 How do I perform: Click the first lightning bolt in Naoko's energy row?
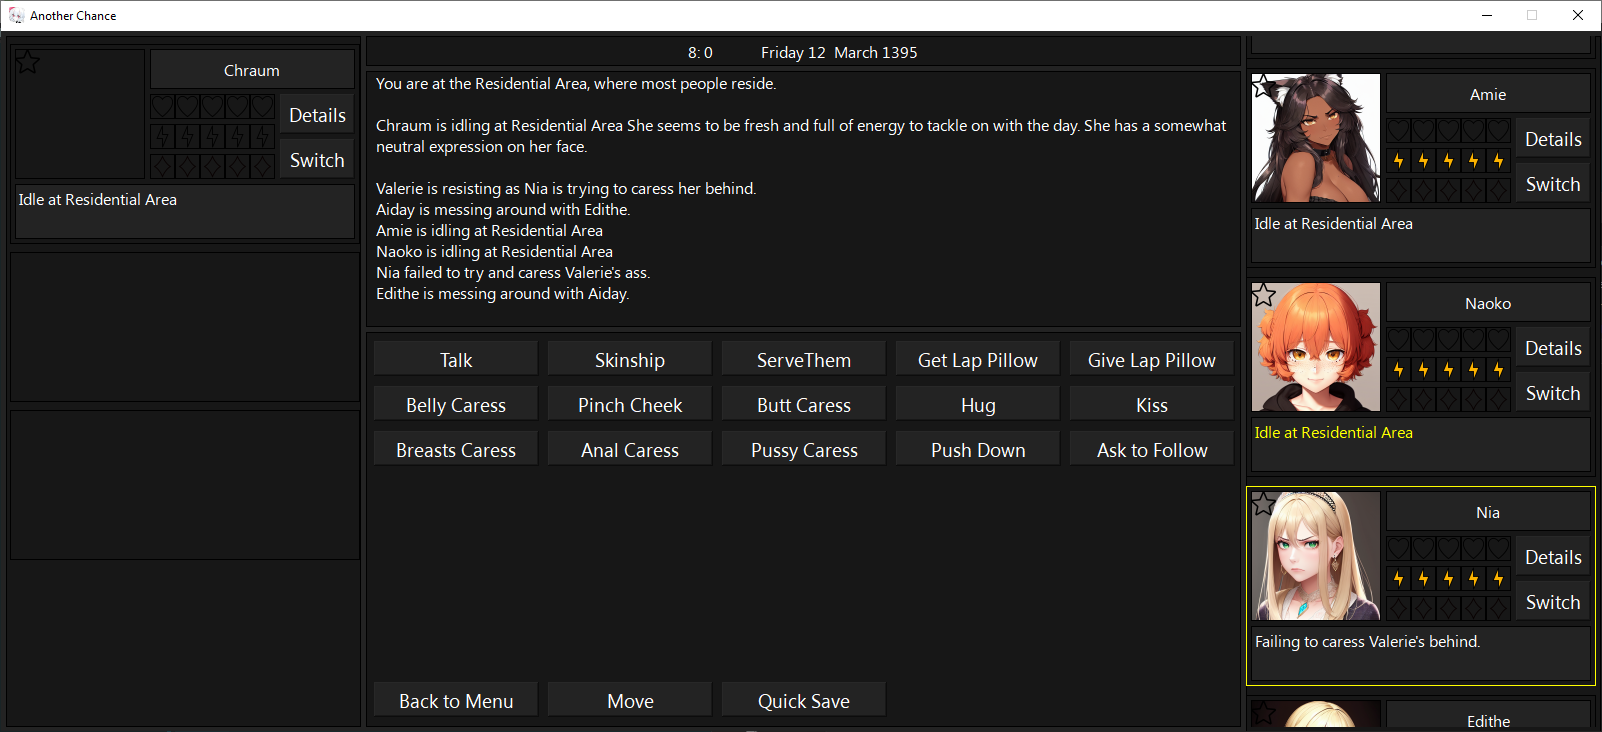coord(1399,370)
